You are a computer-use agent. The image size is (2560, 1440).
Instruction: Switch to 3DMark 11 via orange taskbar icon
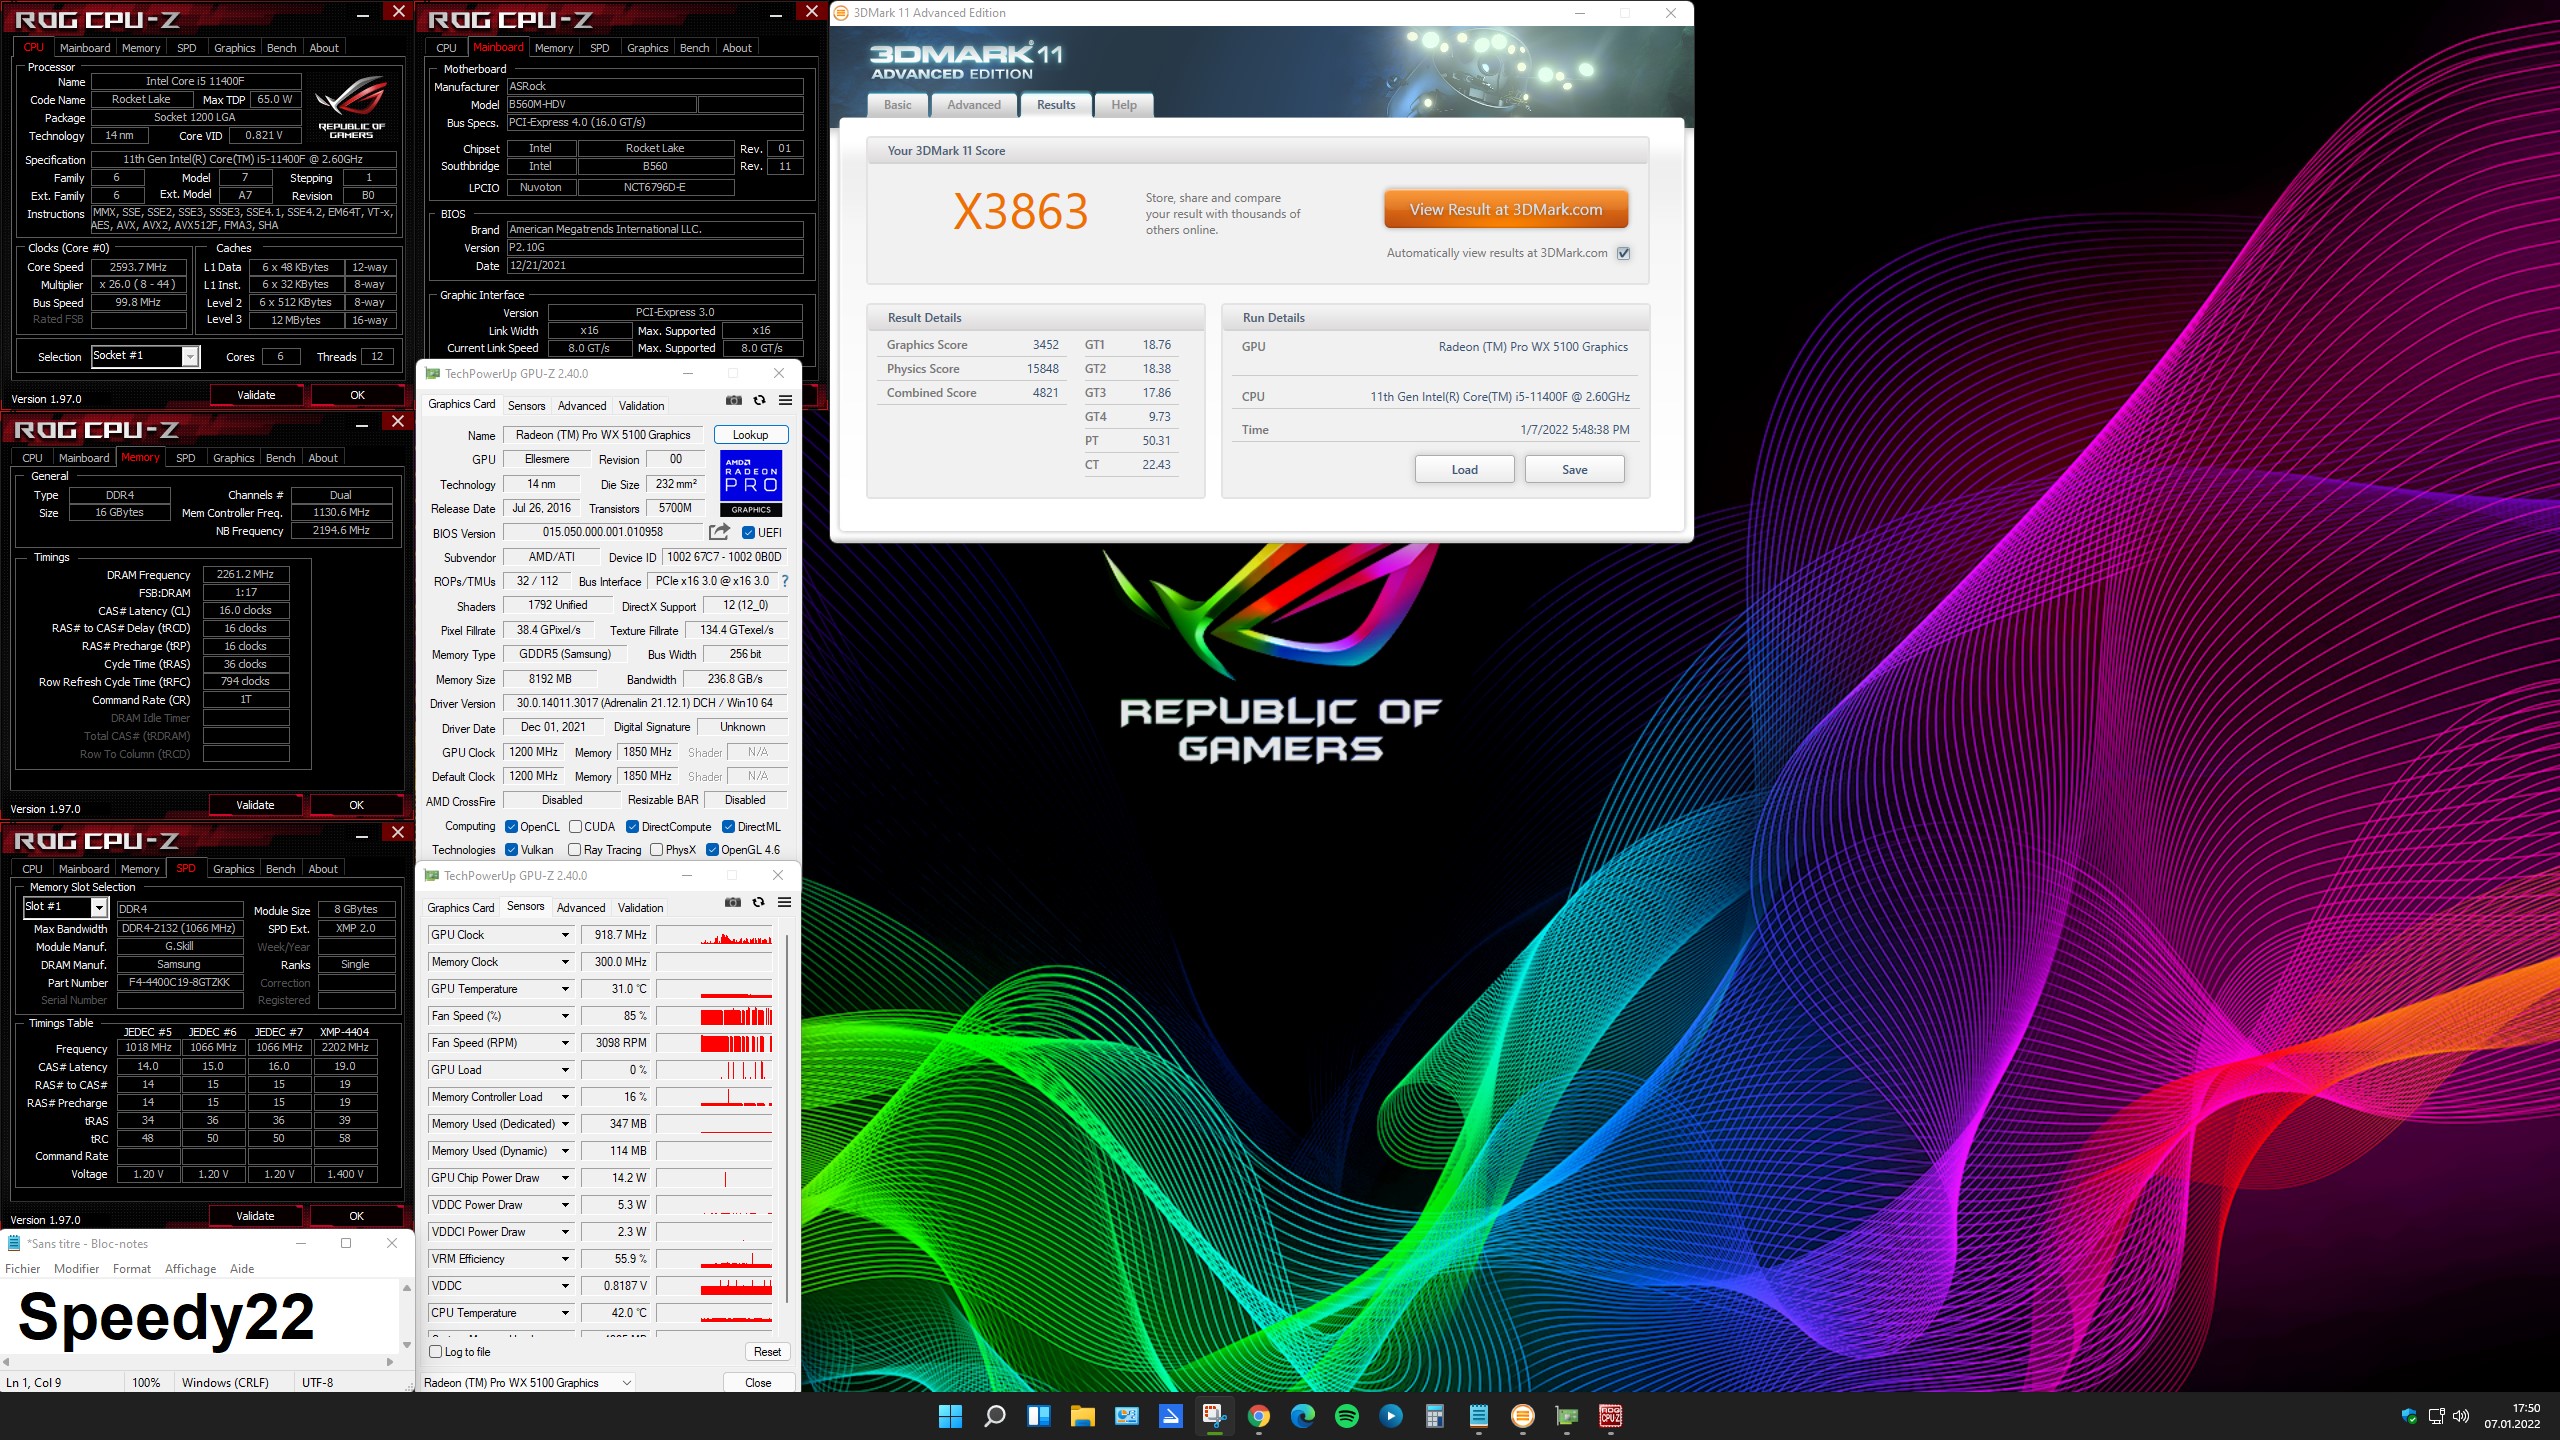click(x=1522, y=1416)
